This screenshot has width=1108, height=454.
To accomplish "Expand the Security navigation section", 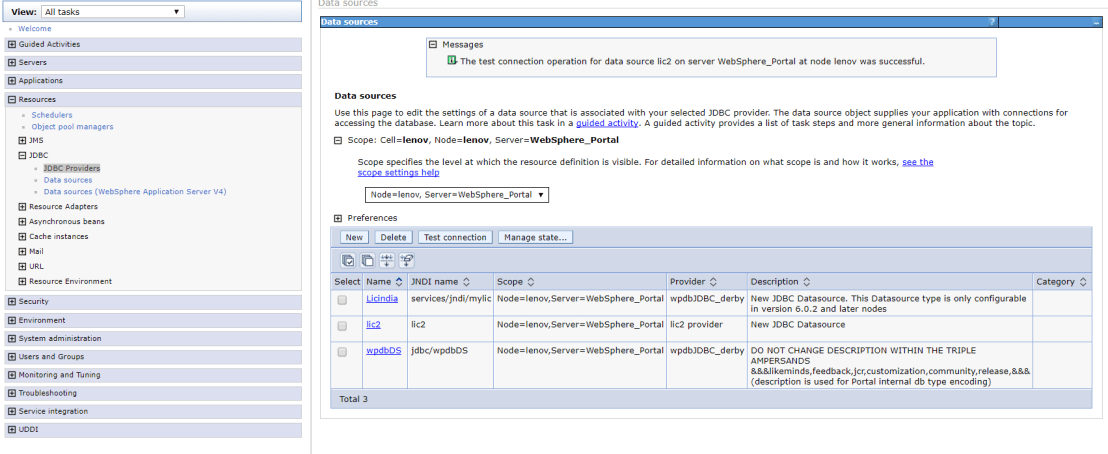I will tap(11, 301).
